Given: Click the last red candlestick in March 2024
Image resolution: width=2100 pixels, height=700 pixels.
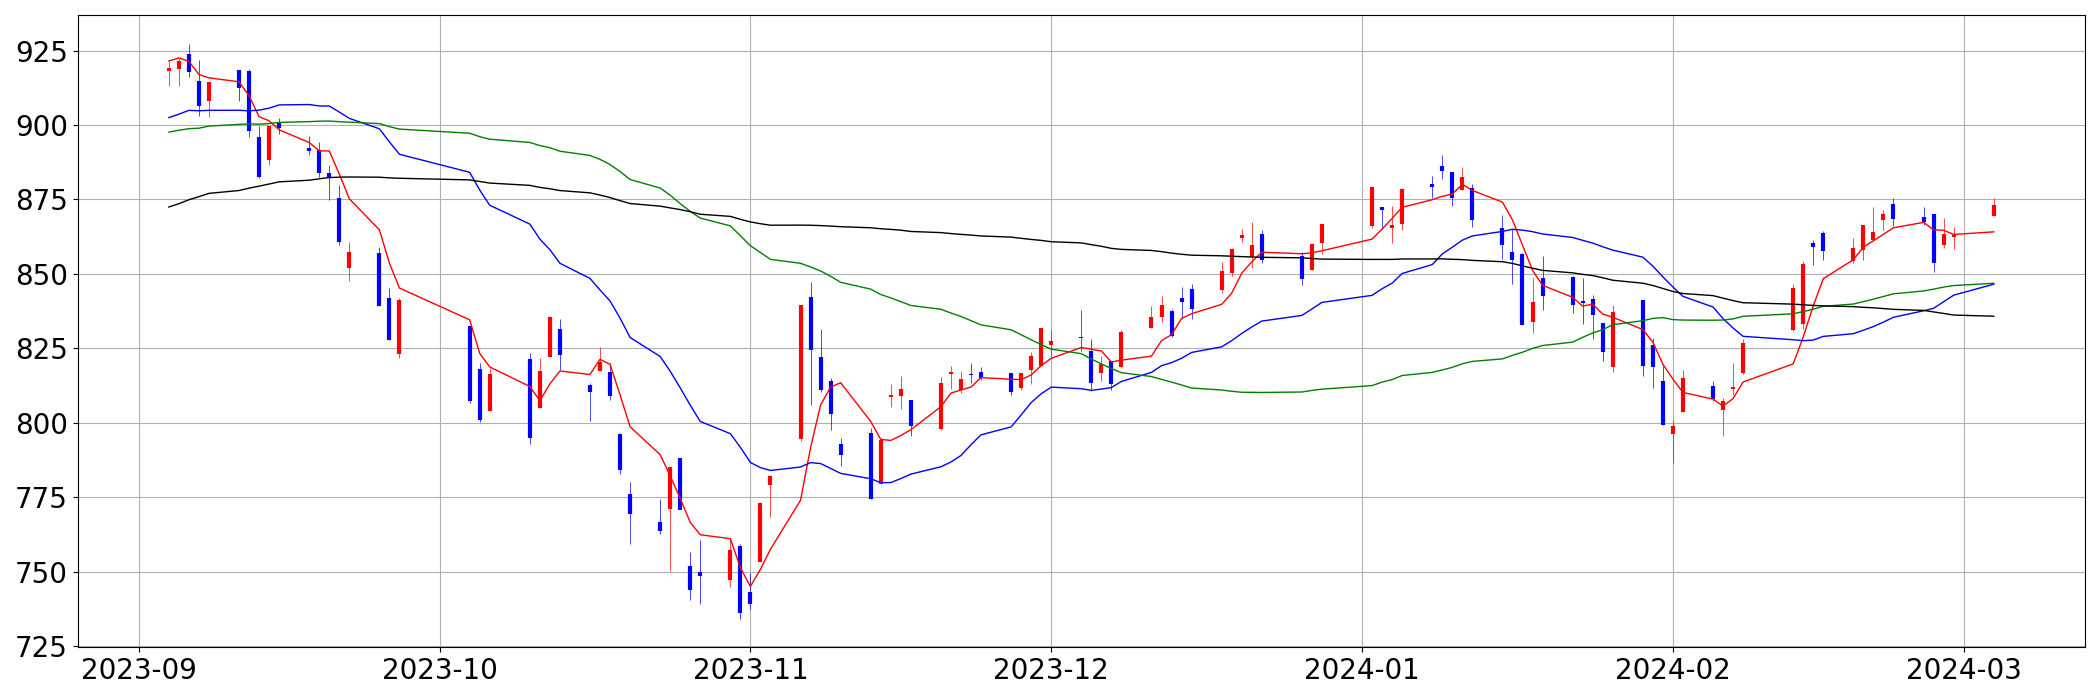Looking at the screenshot, I should pos(1994,210).
